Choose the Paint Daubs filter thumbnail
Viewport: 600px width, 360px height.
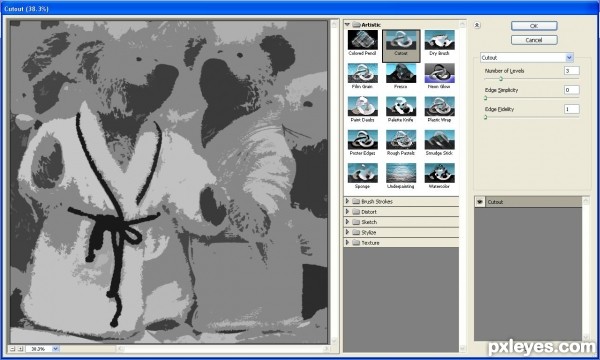pos(362,106)
